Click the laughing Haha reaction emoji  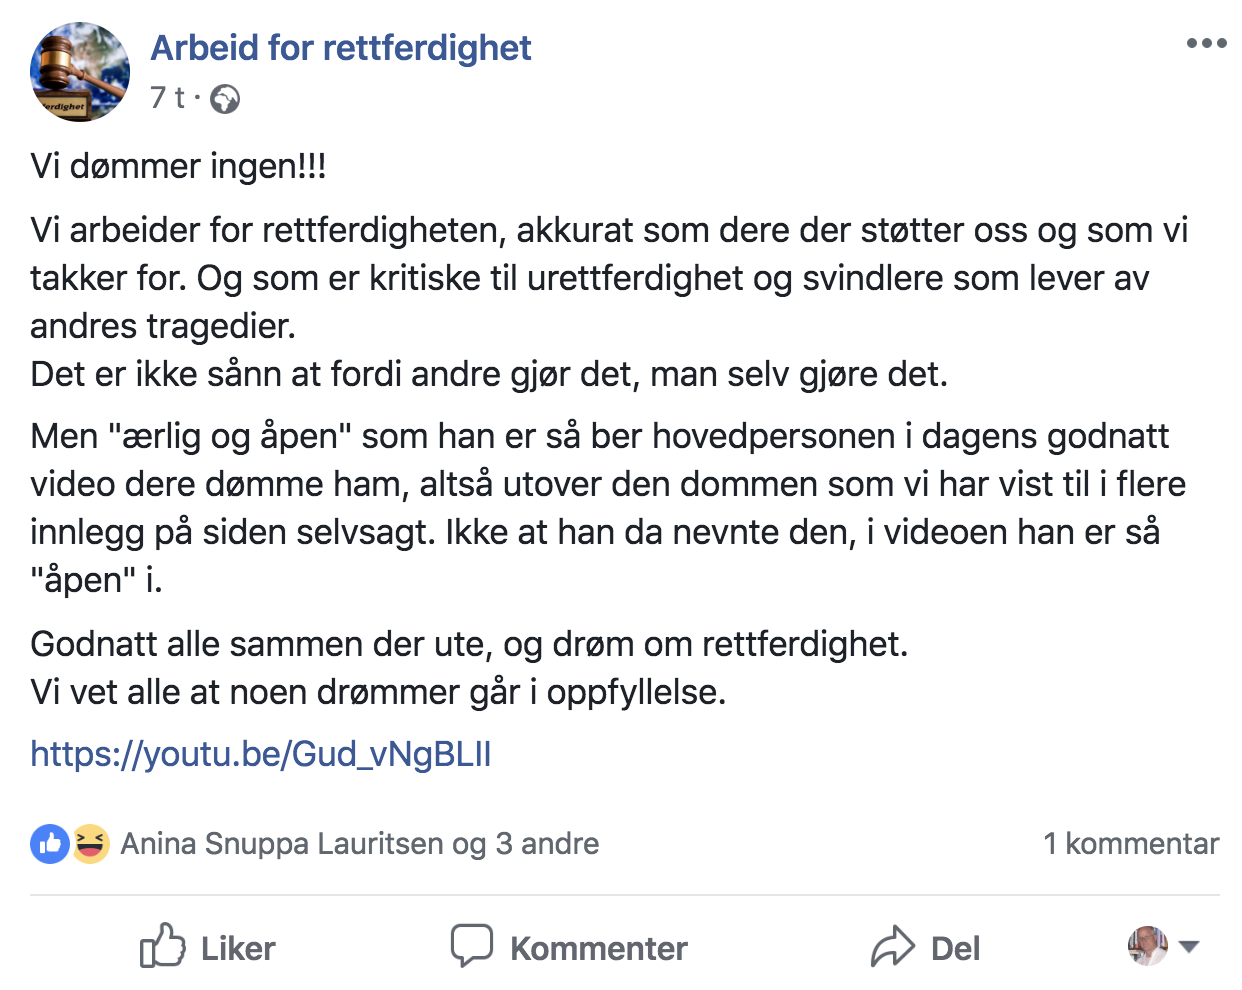tap(89, 844)
